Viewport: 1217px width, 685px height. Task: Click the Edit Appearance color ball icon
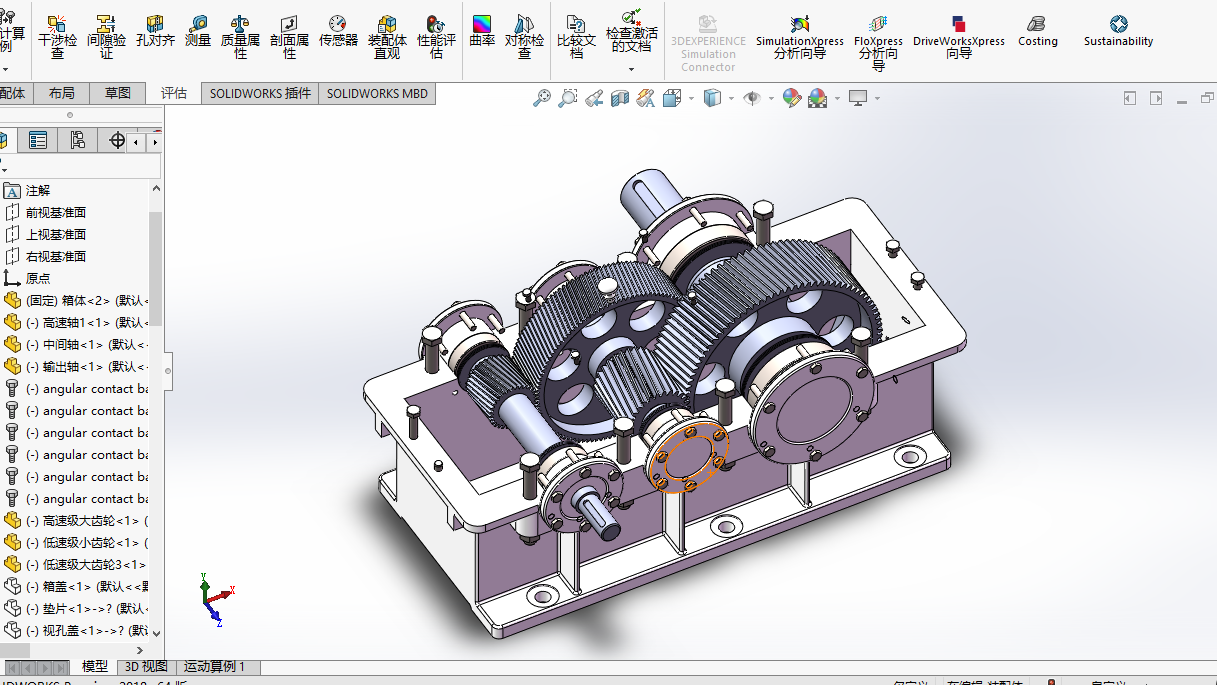791,98
